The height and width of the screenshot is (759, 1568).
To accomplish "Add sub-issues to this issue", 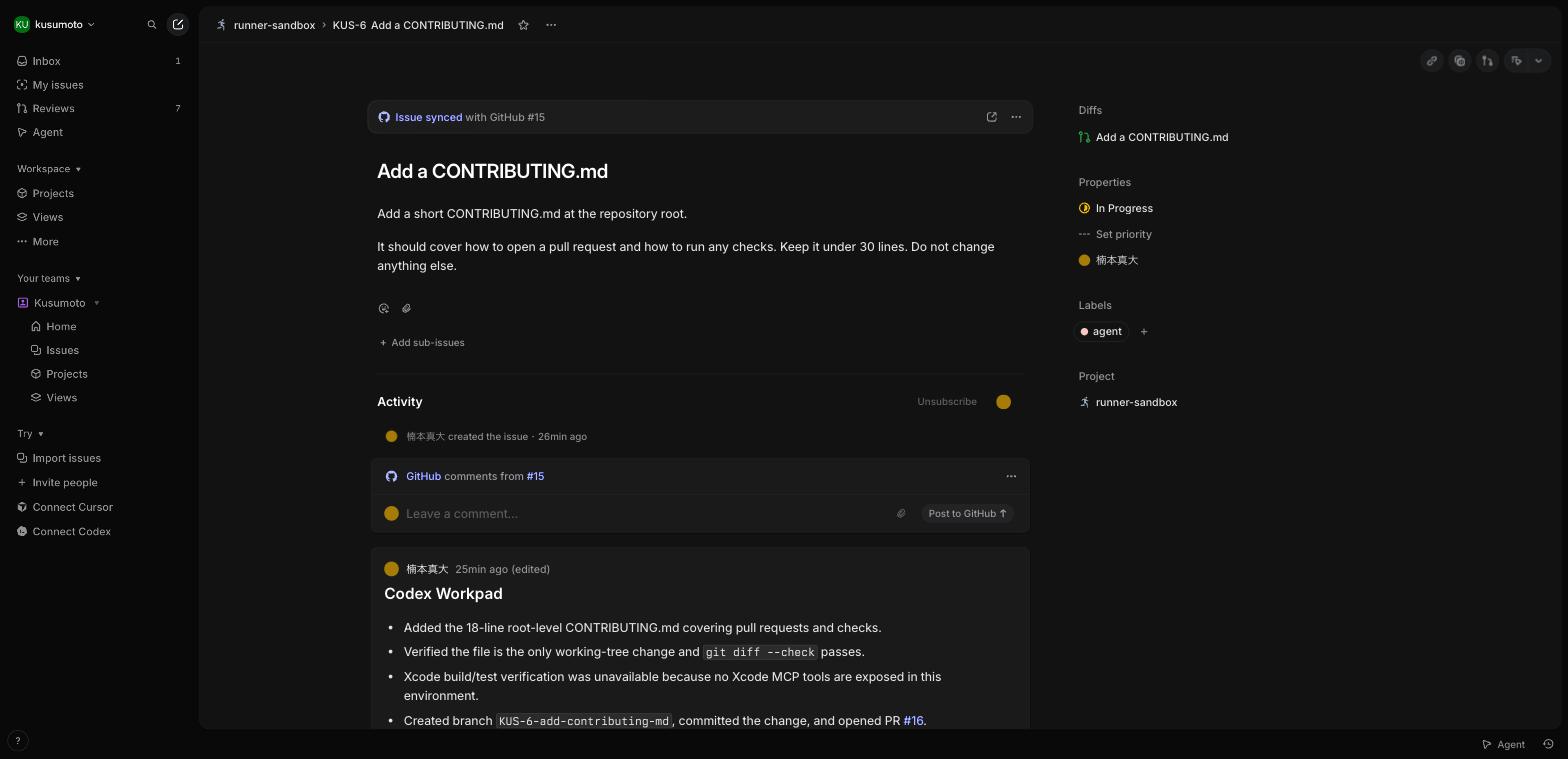I will pyautogui.click(x=422, y=343).
